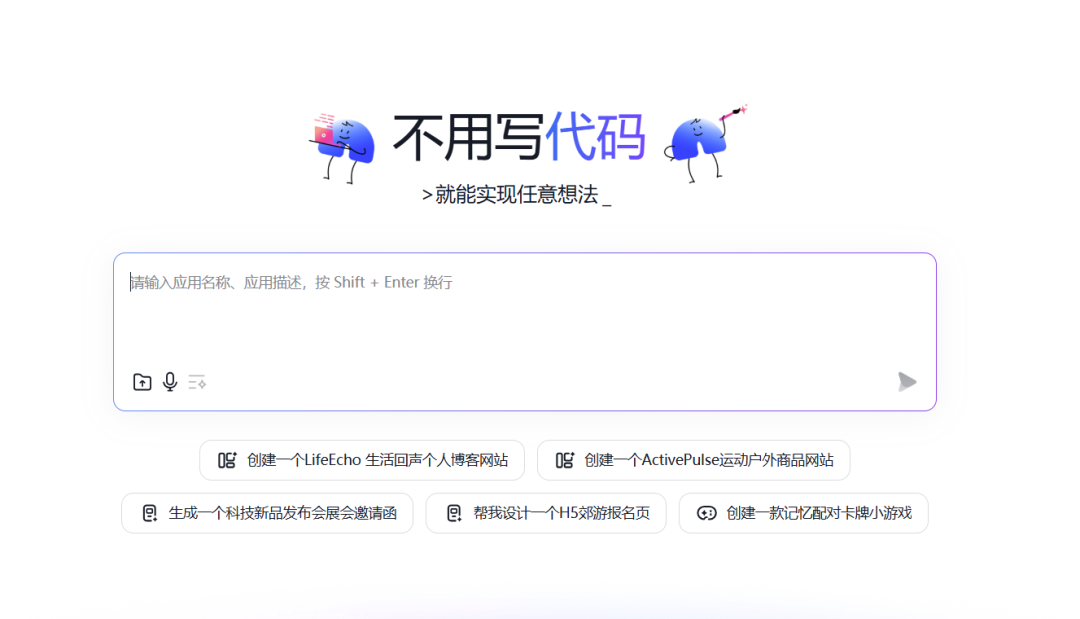Click the send arrow icon
The image size is (1080, 619).
click(907, 381)
